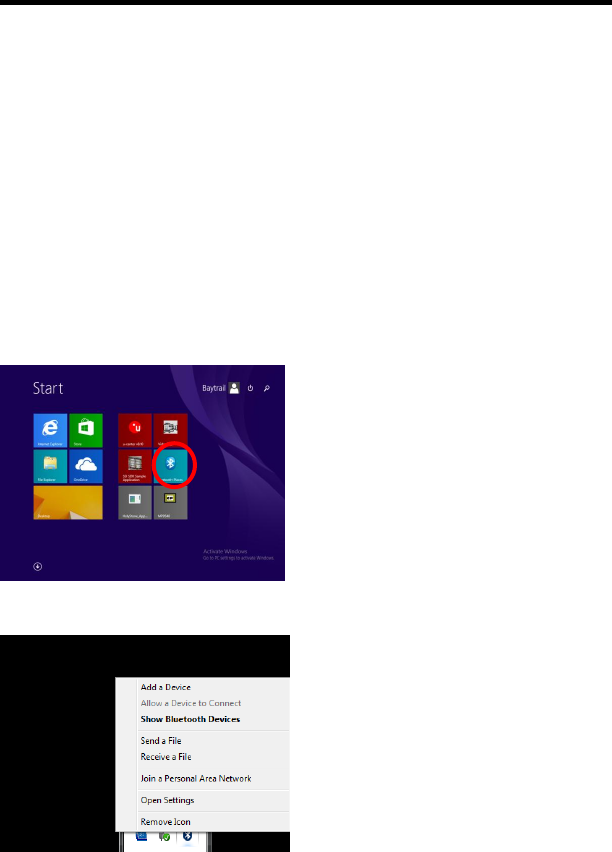Show all apps with the down-arrow button
Viewport: 612px width, 852px height.
tap(38, 567)
